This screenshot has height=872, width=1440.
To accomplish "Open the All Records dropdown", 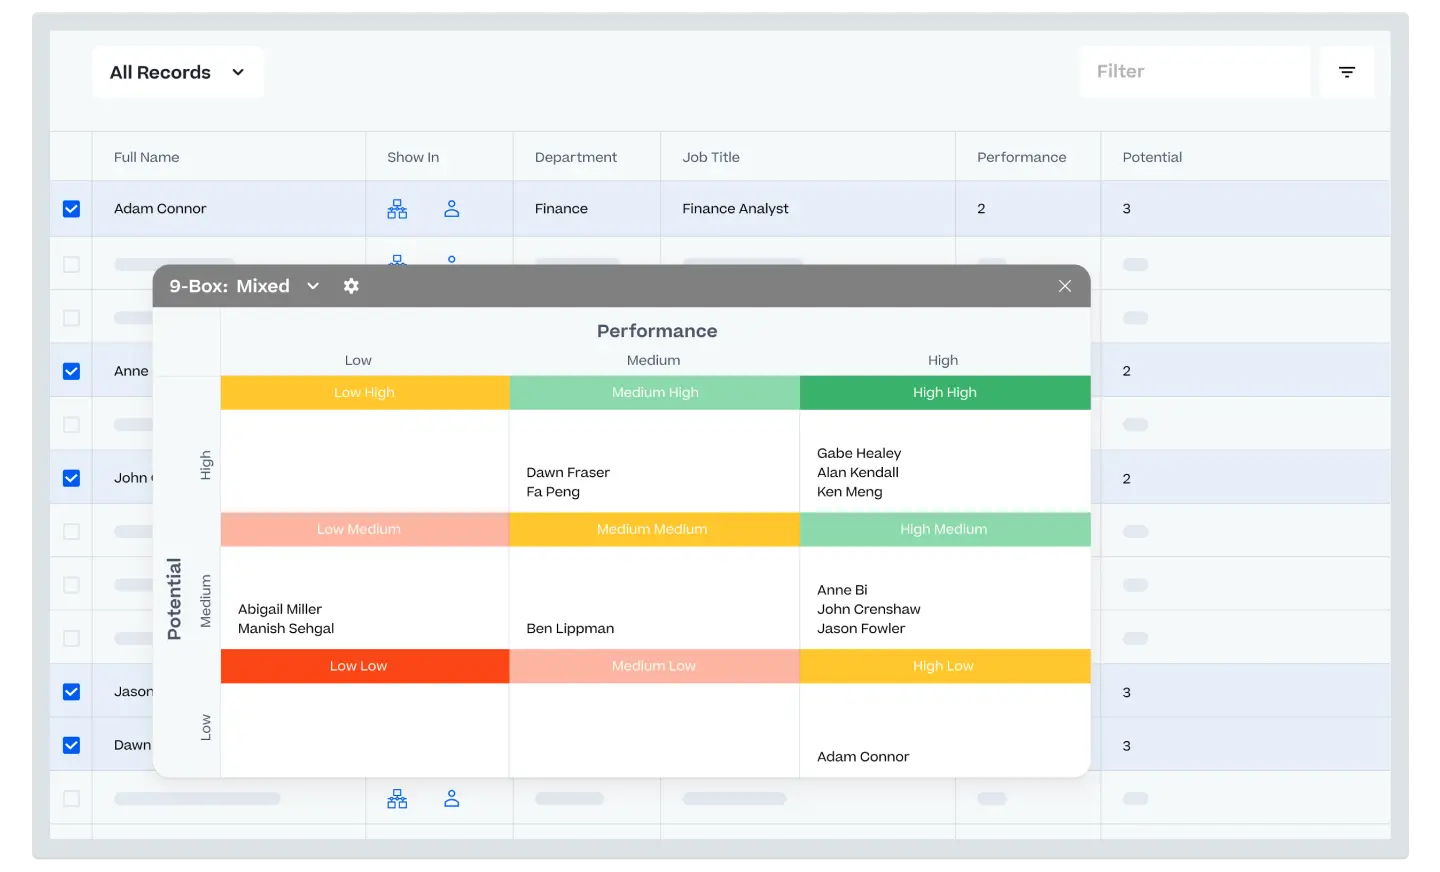I will click(177, 71).
